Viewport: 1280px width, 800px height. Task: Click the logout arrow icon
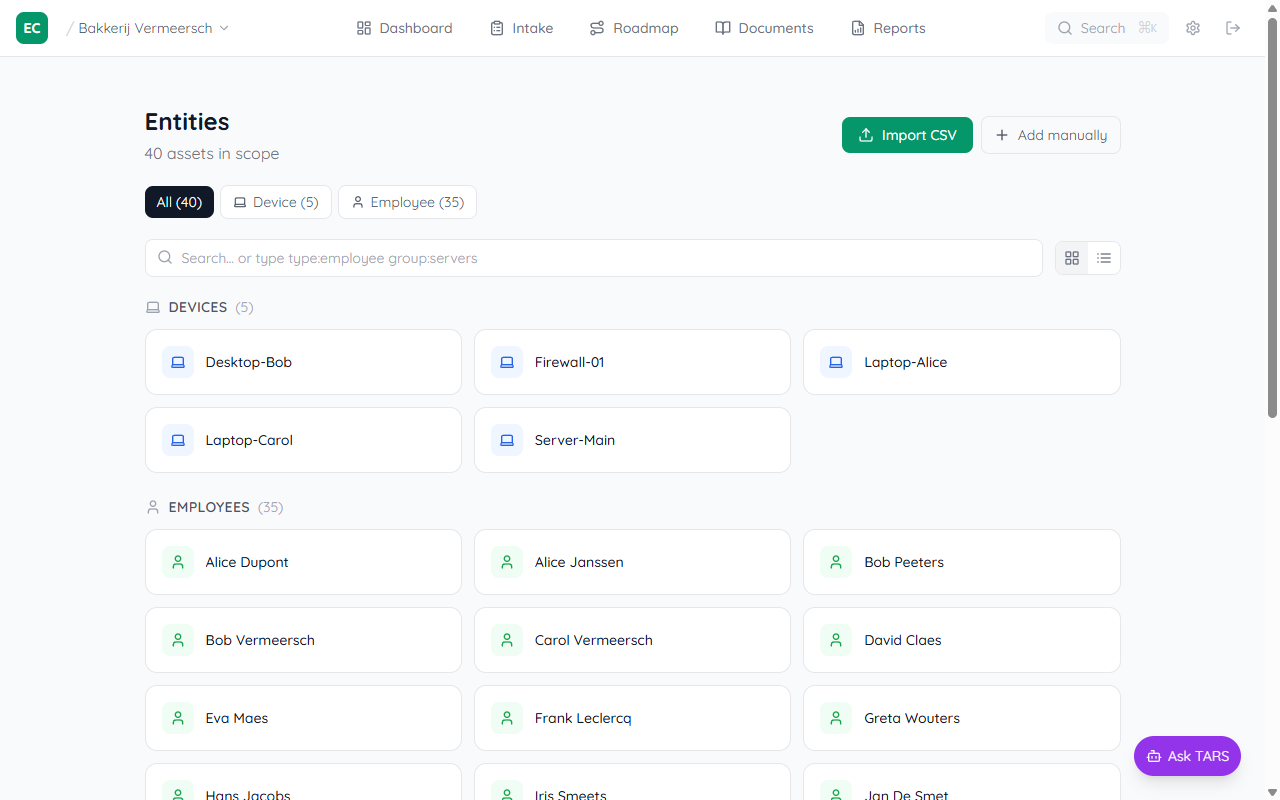tap(1233, 28)
